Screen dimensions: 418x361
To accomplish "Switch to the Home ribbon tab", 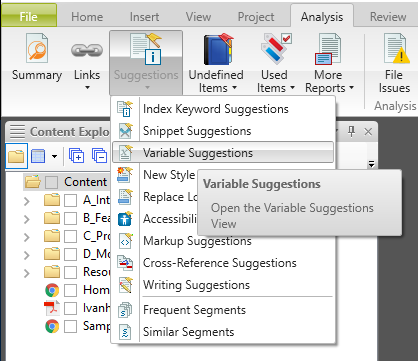I will (x=87, y=17).
